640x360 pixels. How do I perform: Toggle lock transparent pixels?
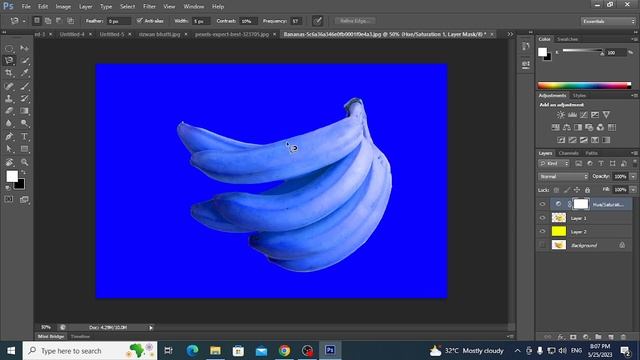pyautogui.click(x=556, y=190)
